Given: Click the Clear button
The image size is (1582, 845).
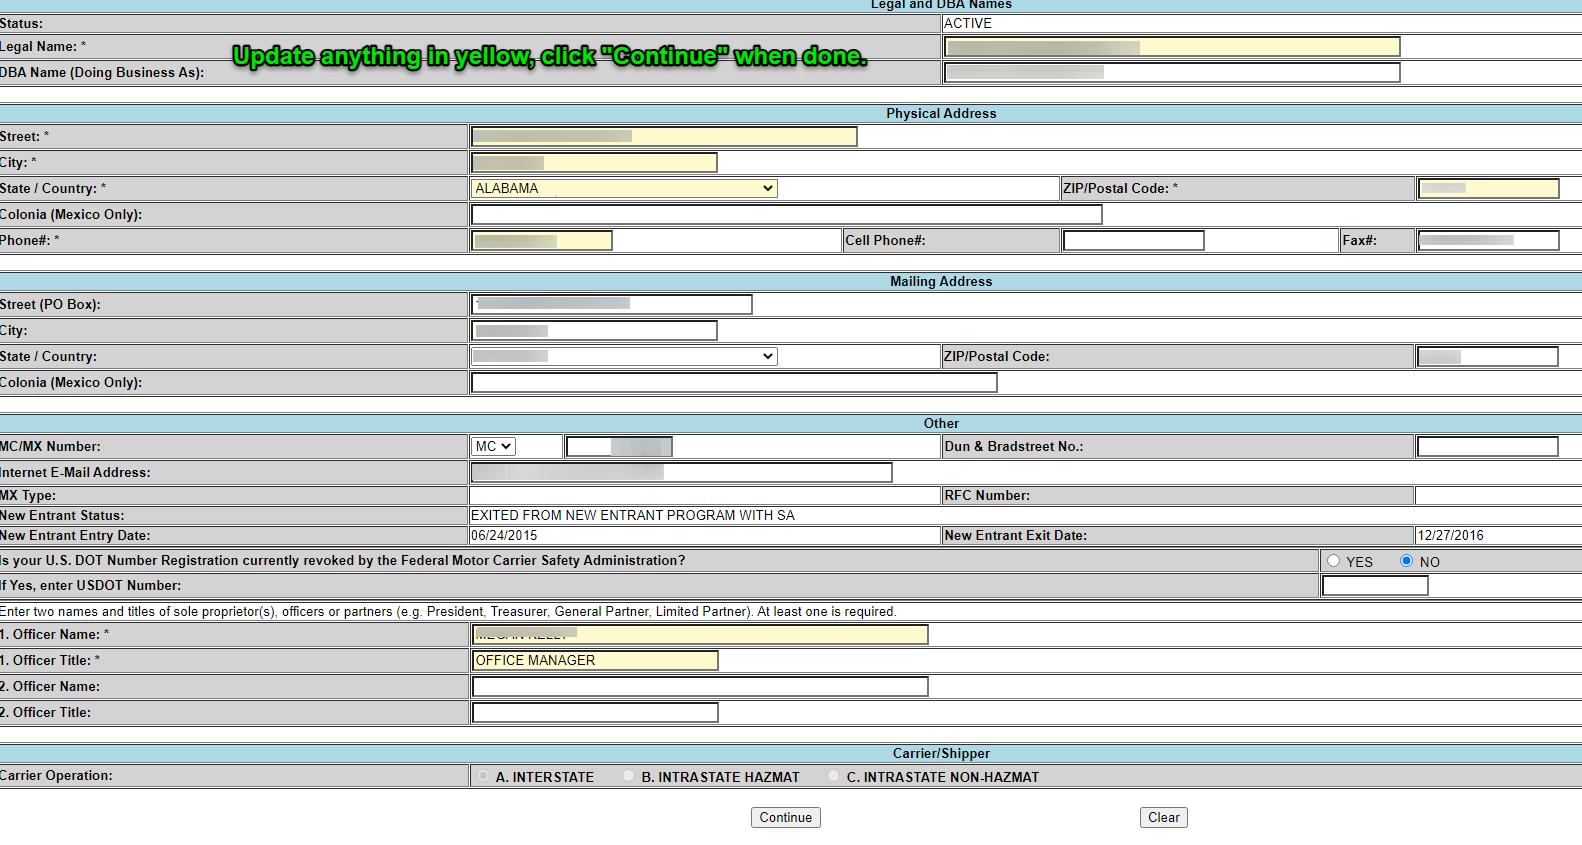Looking at the screenshot, I should 1163,817.
